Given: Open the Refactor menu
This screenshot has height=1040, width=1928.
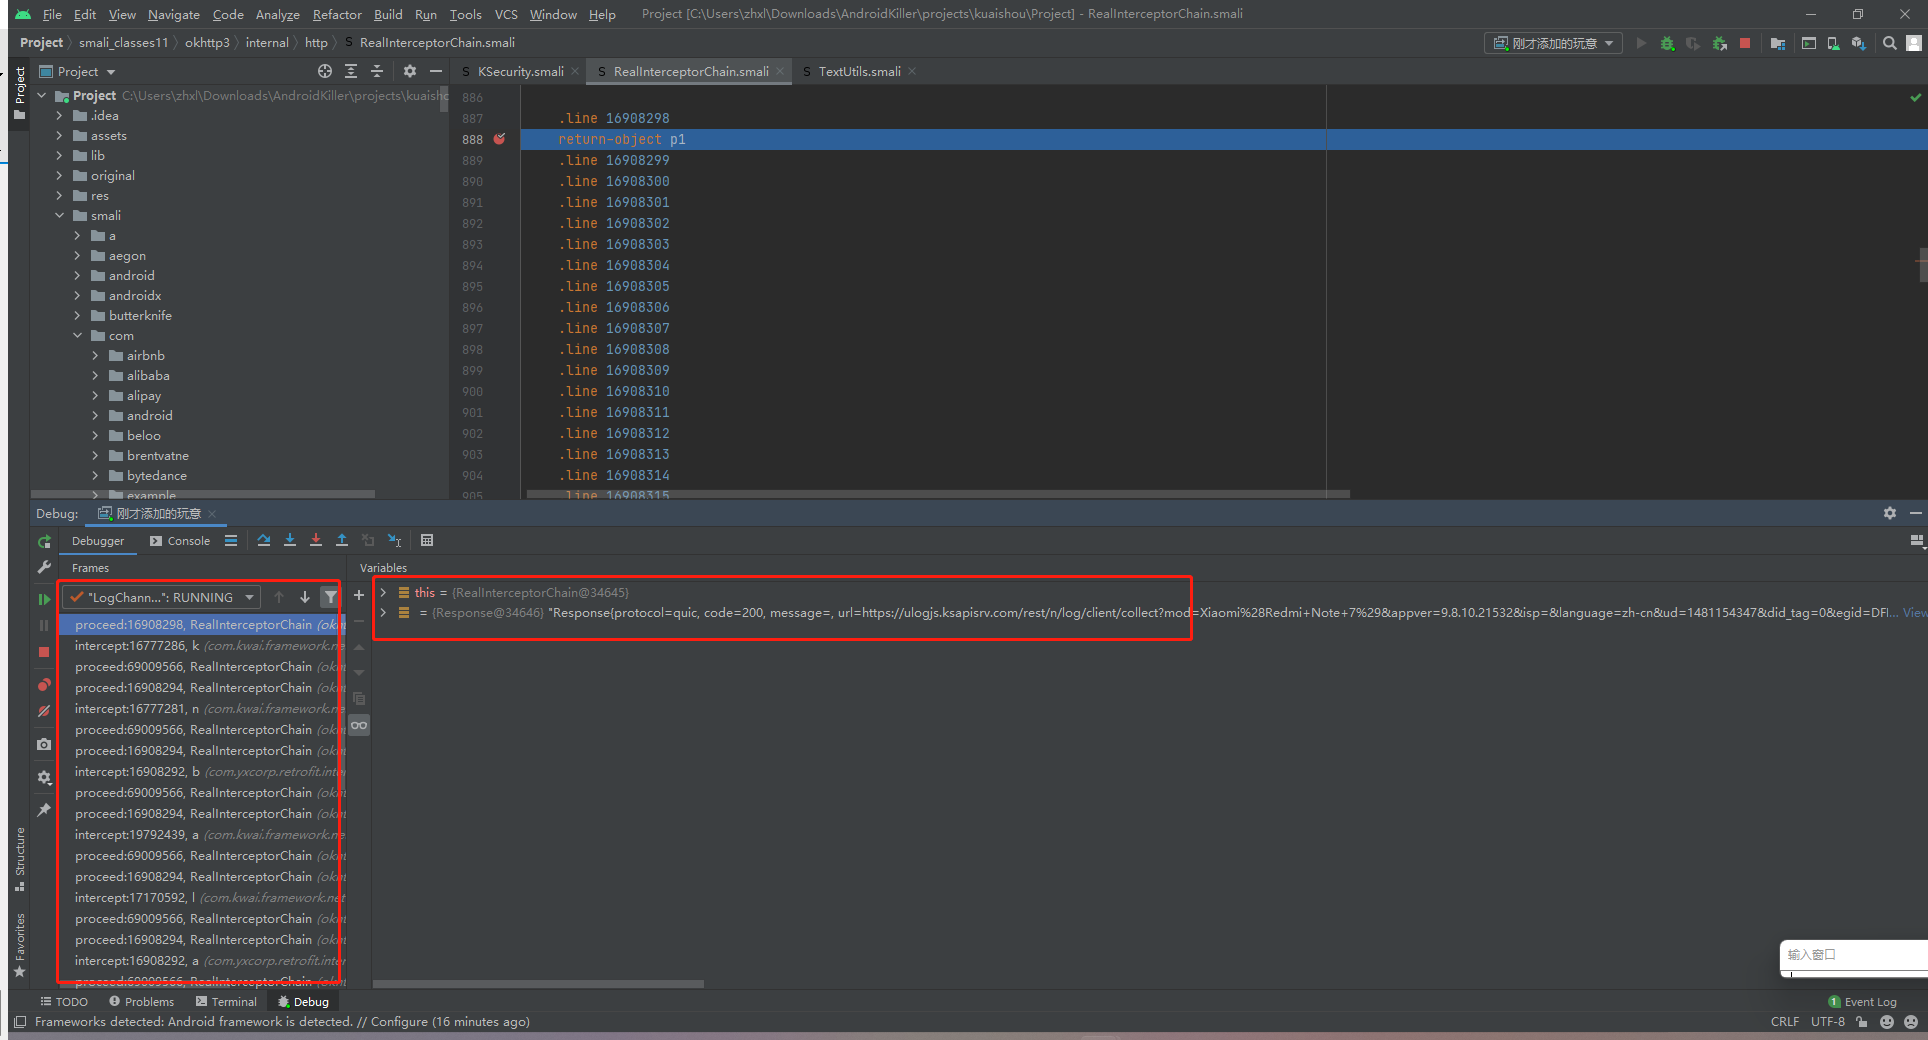Looking at the screenshot, I should click(337, 14).
